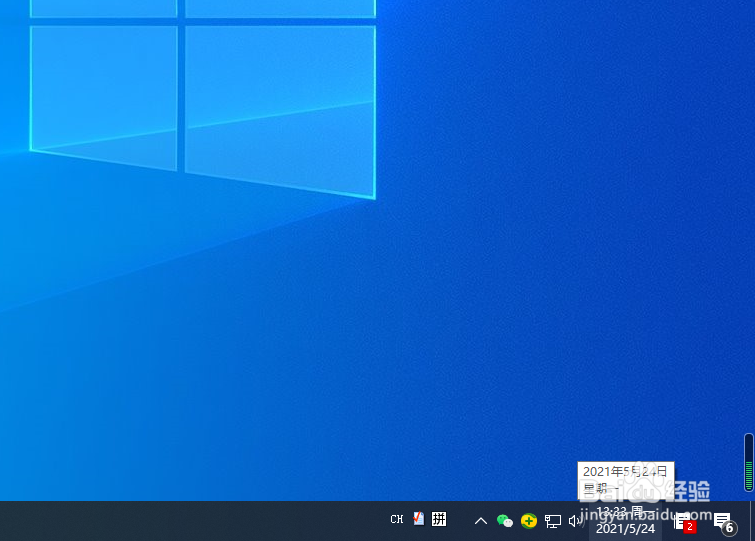Open the network connection tray icon
The width and height of the screenshot is (755, 541).
click(x=553, y=521)
